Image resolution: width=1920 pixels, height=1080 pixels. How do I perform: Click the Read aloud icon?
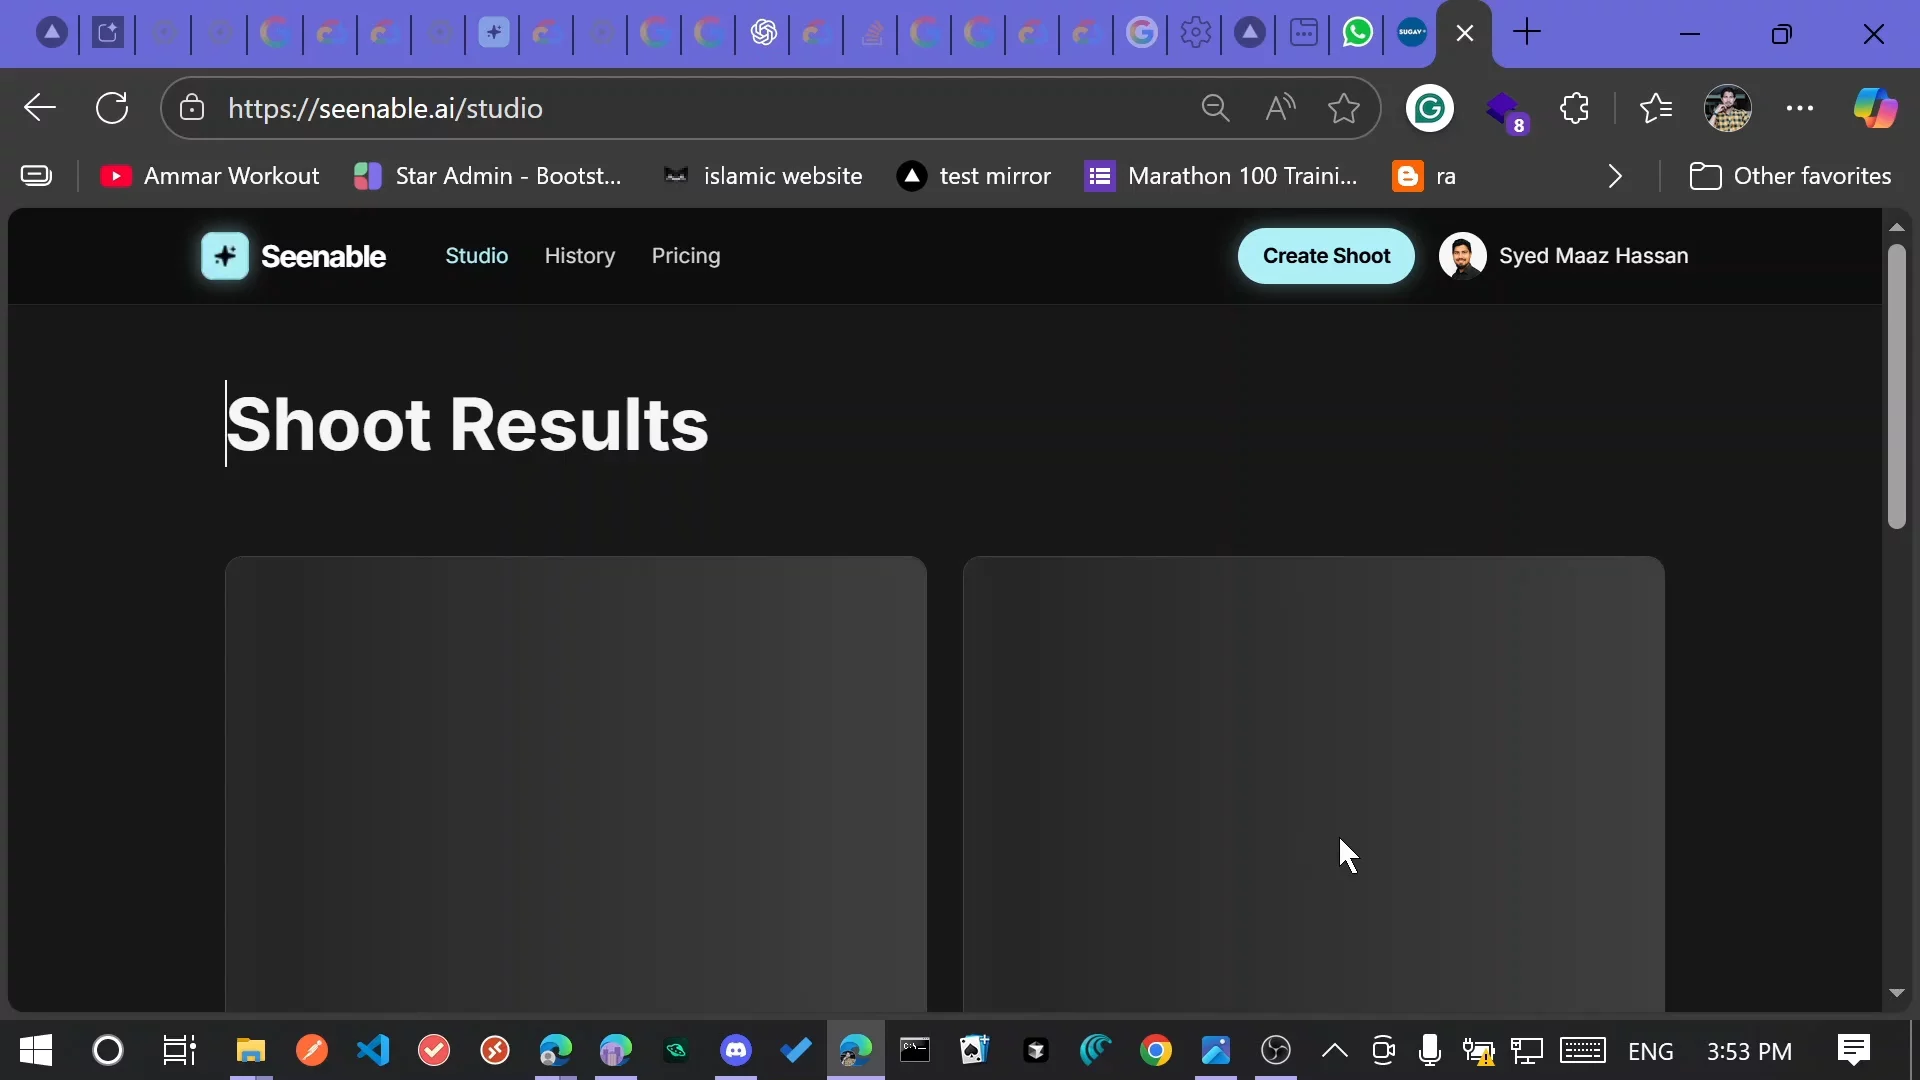click(x=1280, y=108)
